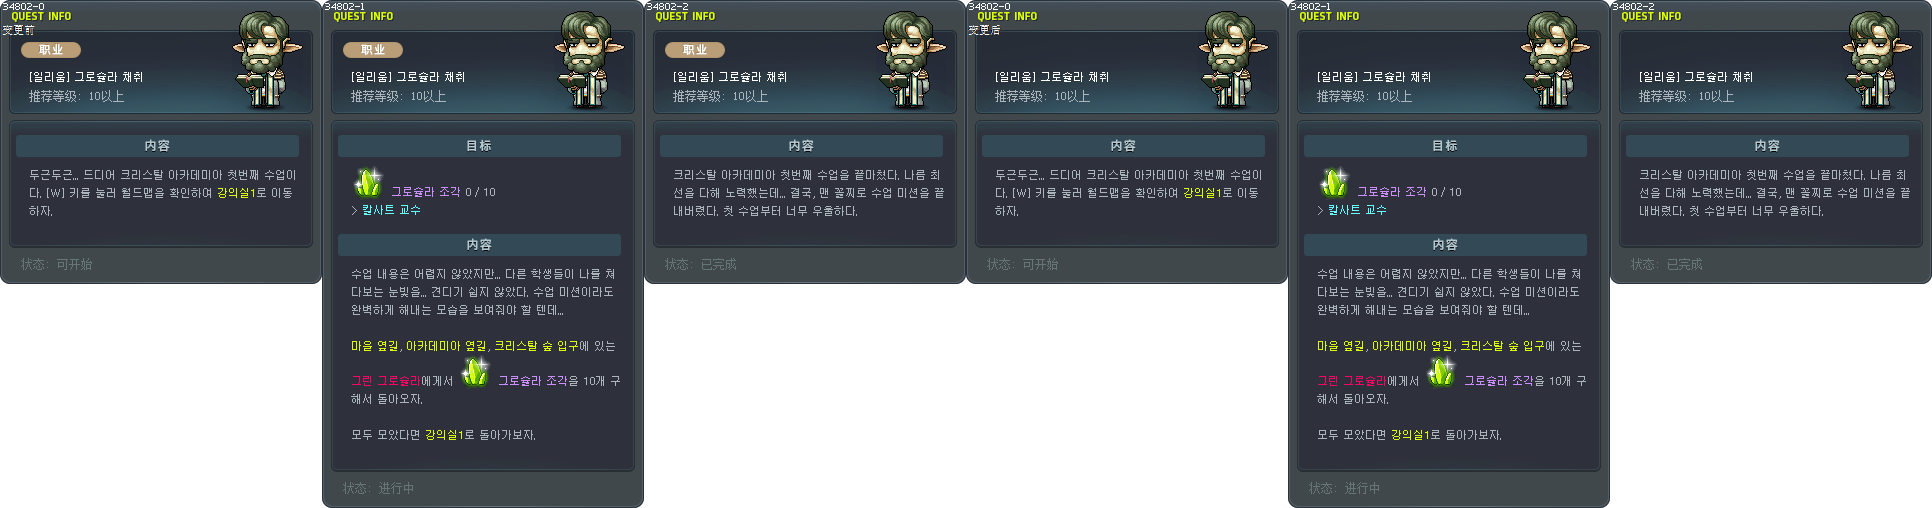Click the inline crystal icon in after-change 34802-1 description
The width and height of the screenshot is (1932, 508).
point(1441,372)
